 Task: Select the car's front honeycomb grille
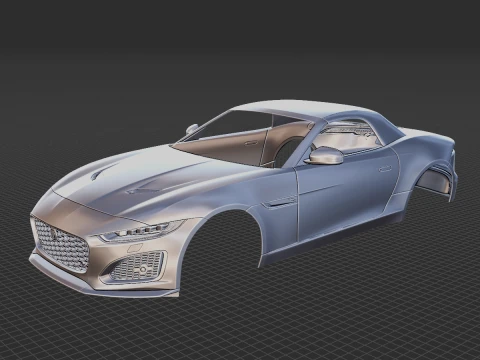(61, 245)
